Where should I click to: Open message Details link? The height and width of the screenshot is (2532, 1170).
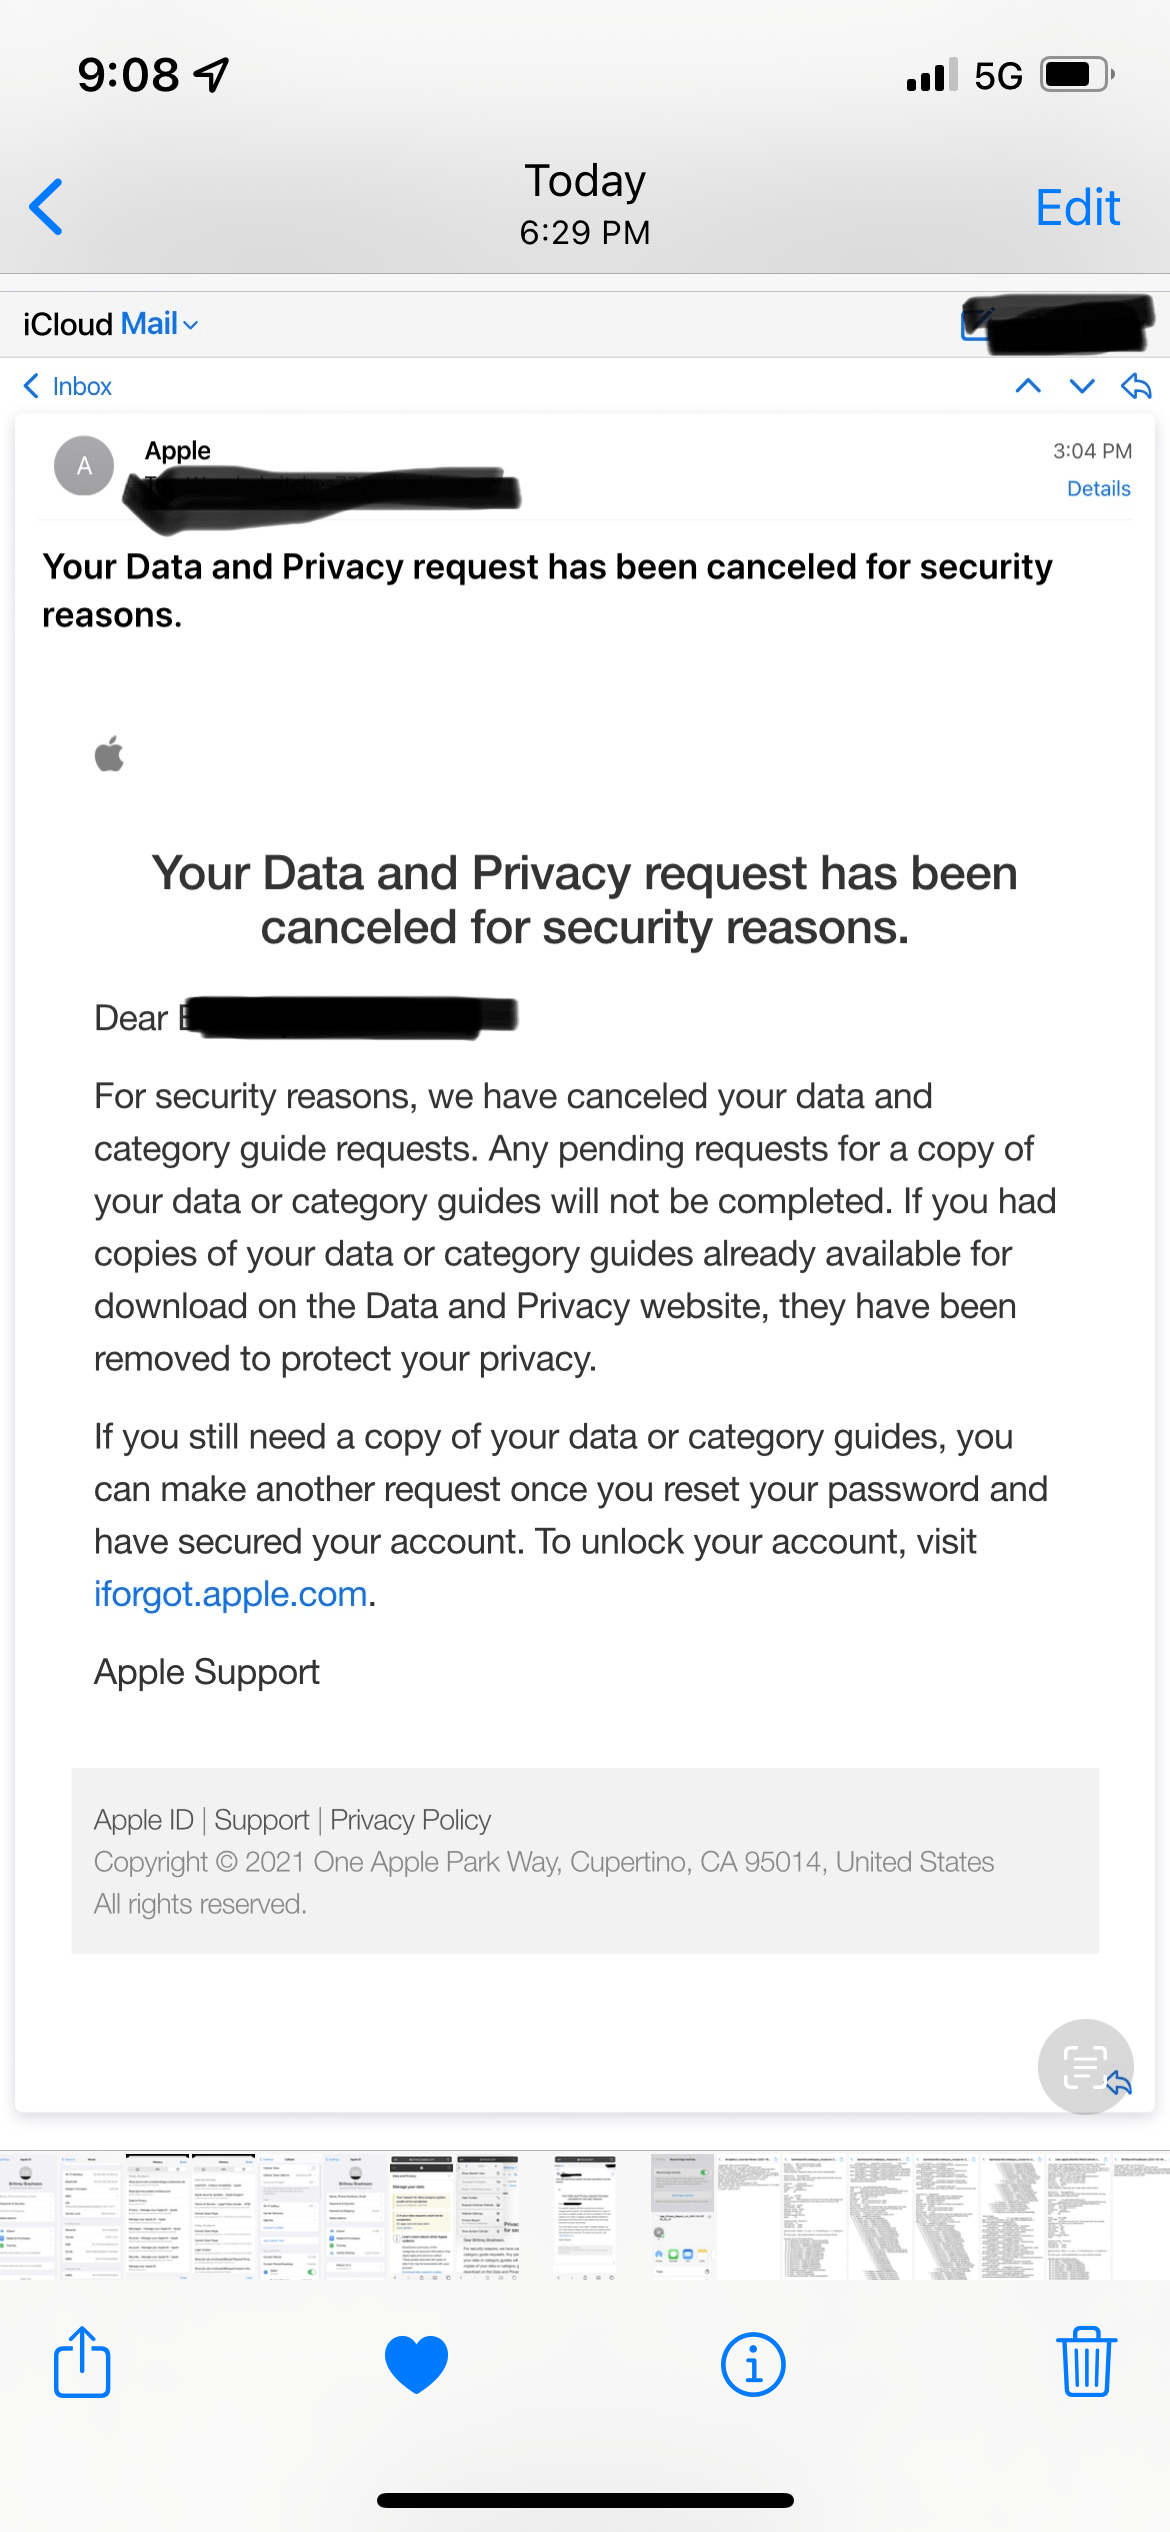(x=1098, y=489)
